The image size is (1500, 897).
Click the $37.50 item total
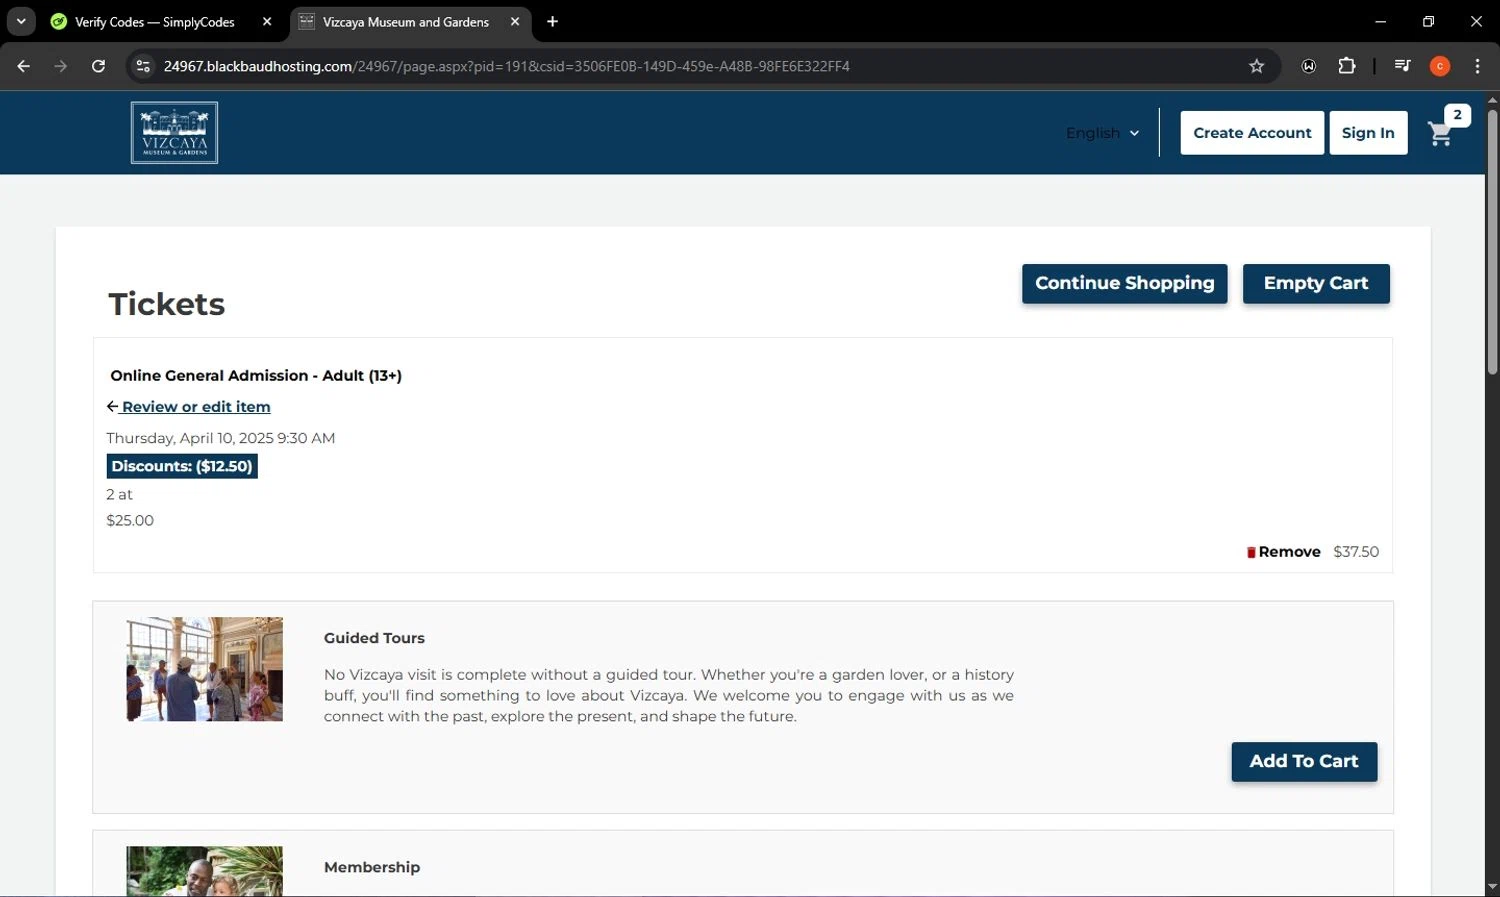click(x=1356, y=552)
